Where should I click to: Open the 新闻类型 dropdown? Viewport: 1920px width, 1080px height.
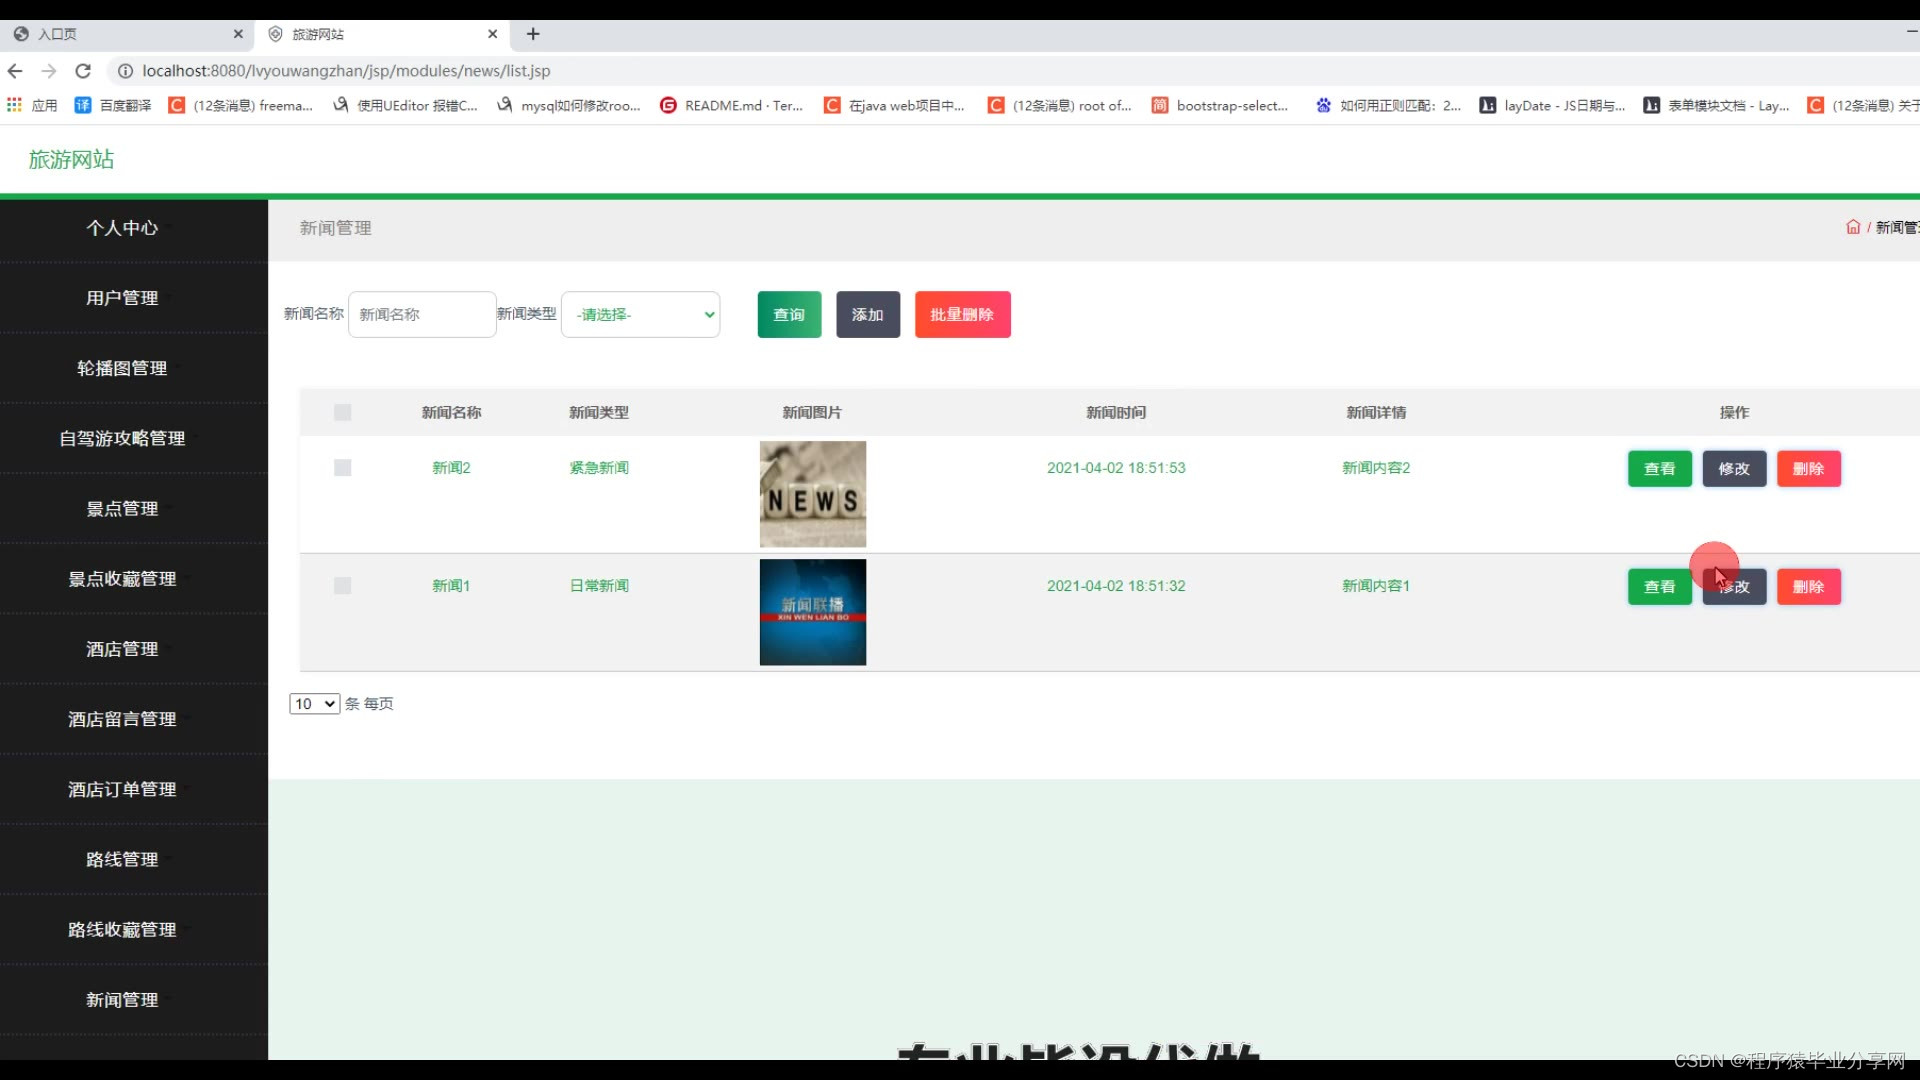pos(640,314)
